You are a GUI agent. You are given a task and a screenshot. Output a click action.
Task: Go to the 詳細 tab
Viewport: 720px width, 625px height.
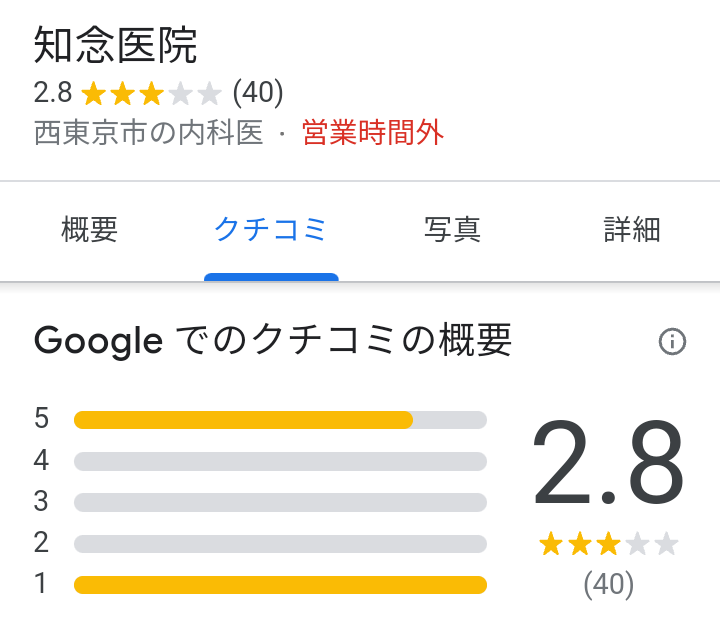pos(632,230)
